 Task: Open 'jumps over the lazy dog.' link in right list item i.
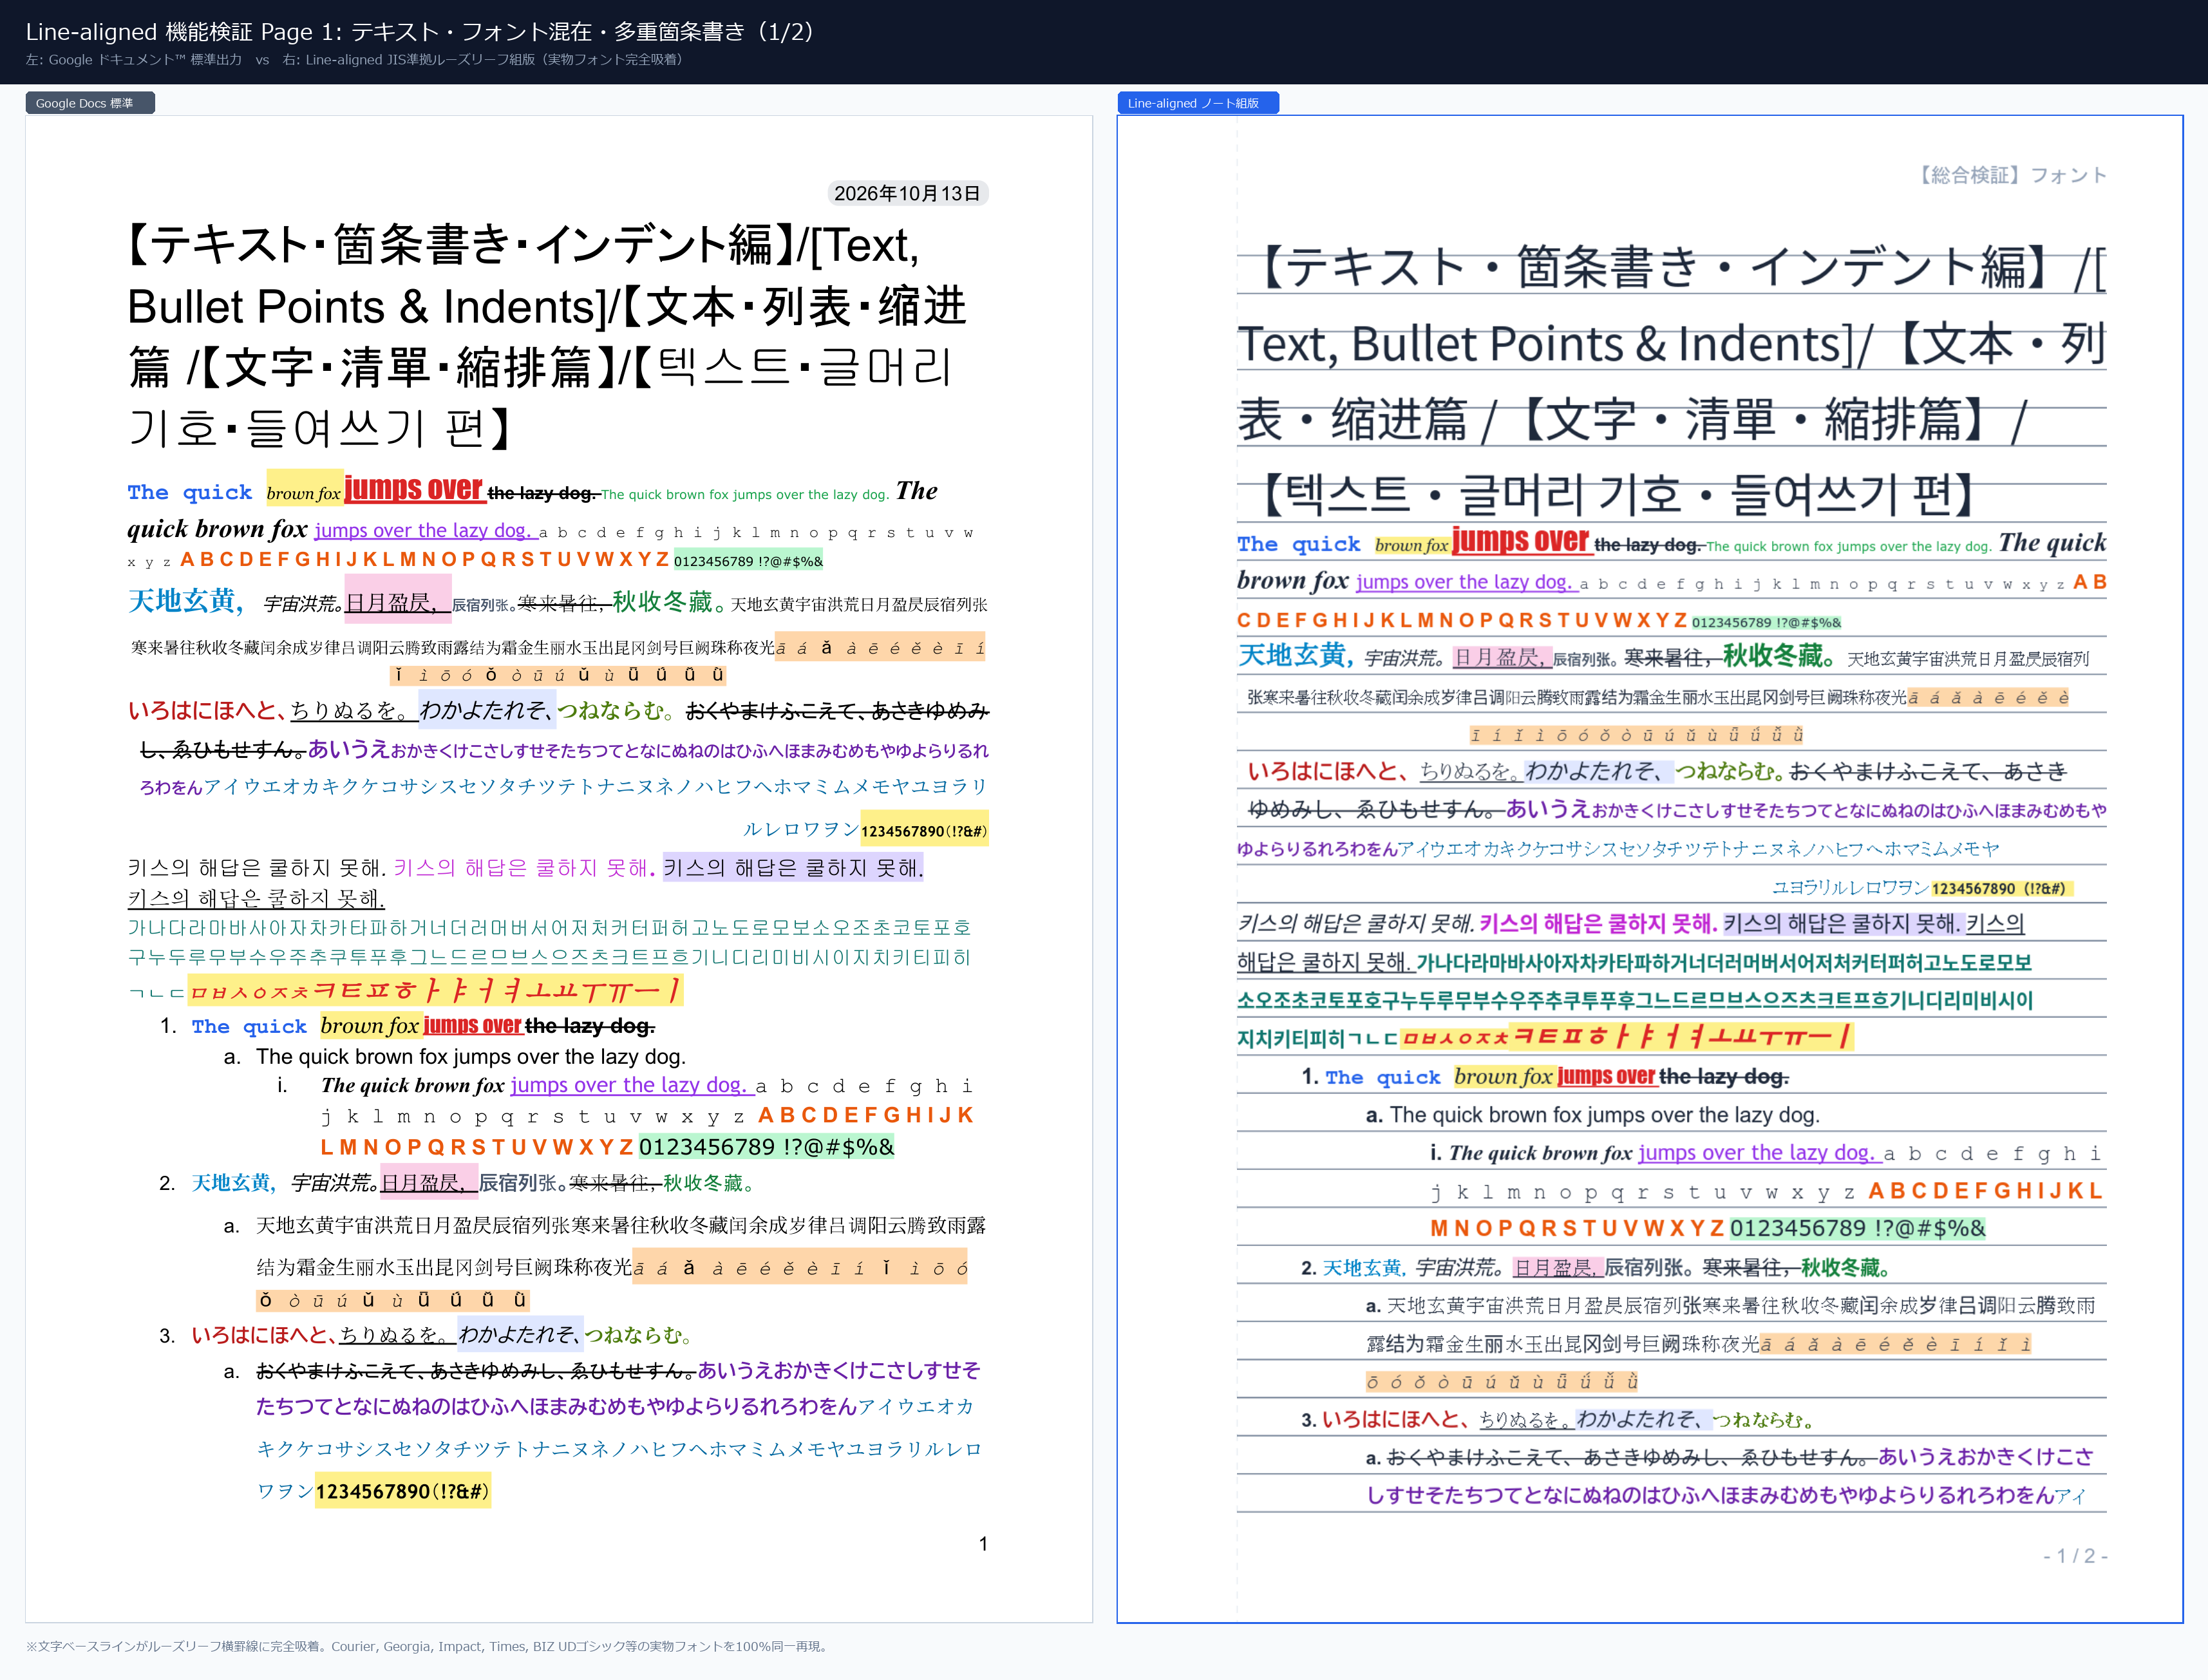click(x=1759, y=1153)
